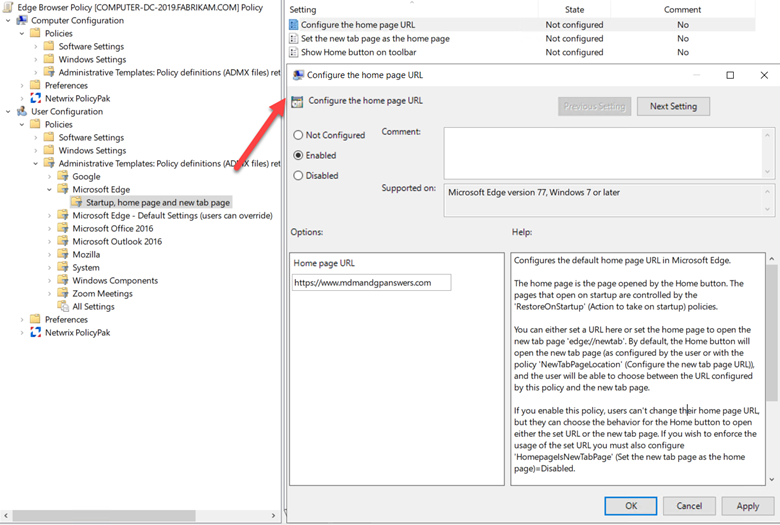This screenshot has width=780, height=525.
Task: Click the Windows Settings folder icon under User Configuration
Action: point(49,150)
